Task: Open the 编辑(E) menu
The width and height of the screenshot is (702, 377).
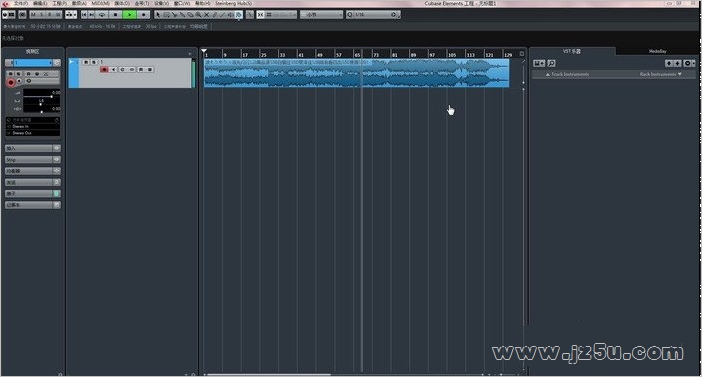Action: coord(40,3)
